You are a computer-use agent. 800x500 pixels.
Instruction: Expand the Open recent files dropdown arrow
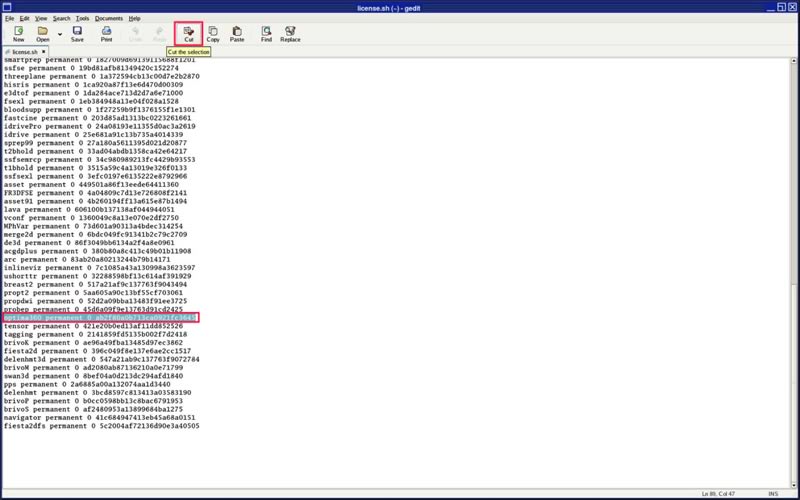click(59, 34)
